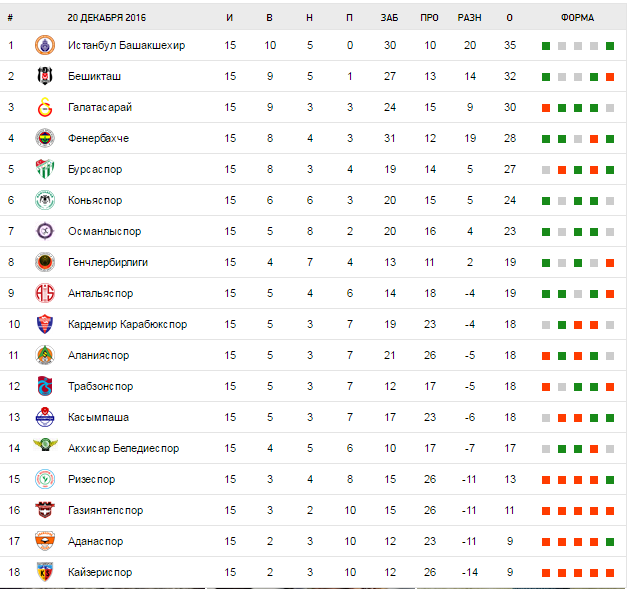629x589 pixels.
Task: Click the Adanaspor club badge
Action: pyautogui.click(x=44, y=541)
